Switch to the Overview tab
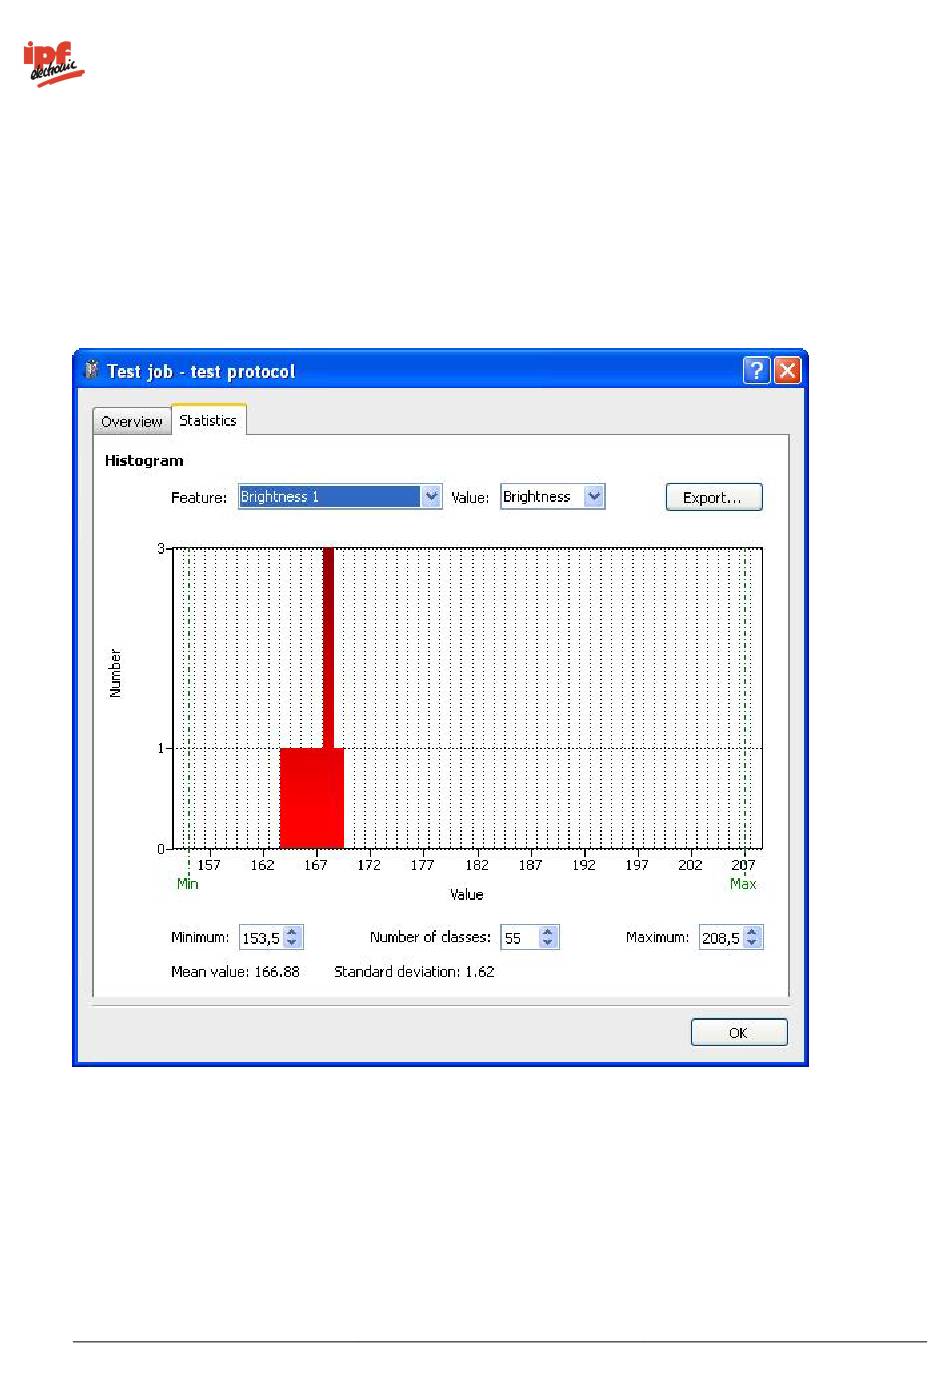The image size is (950, 1387). pyautogui.click(x=131, y=422)
